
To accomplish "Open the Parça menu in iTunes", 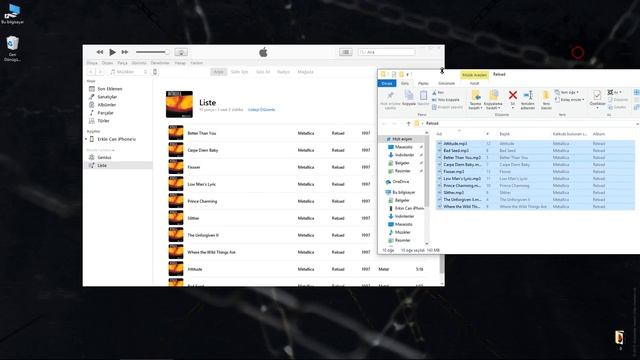I will click(x=122, y=63).
